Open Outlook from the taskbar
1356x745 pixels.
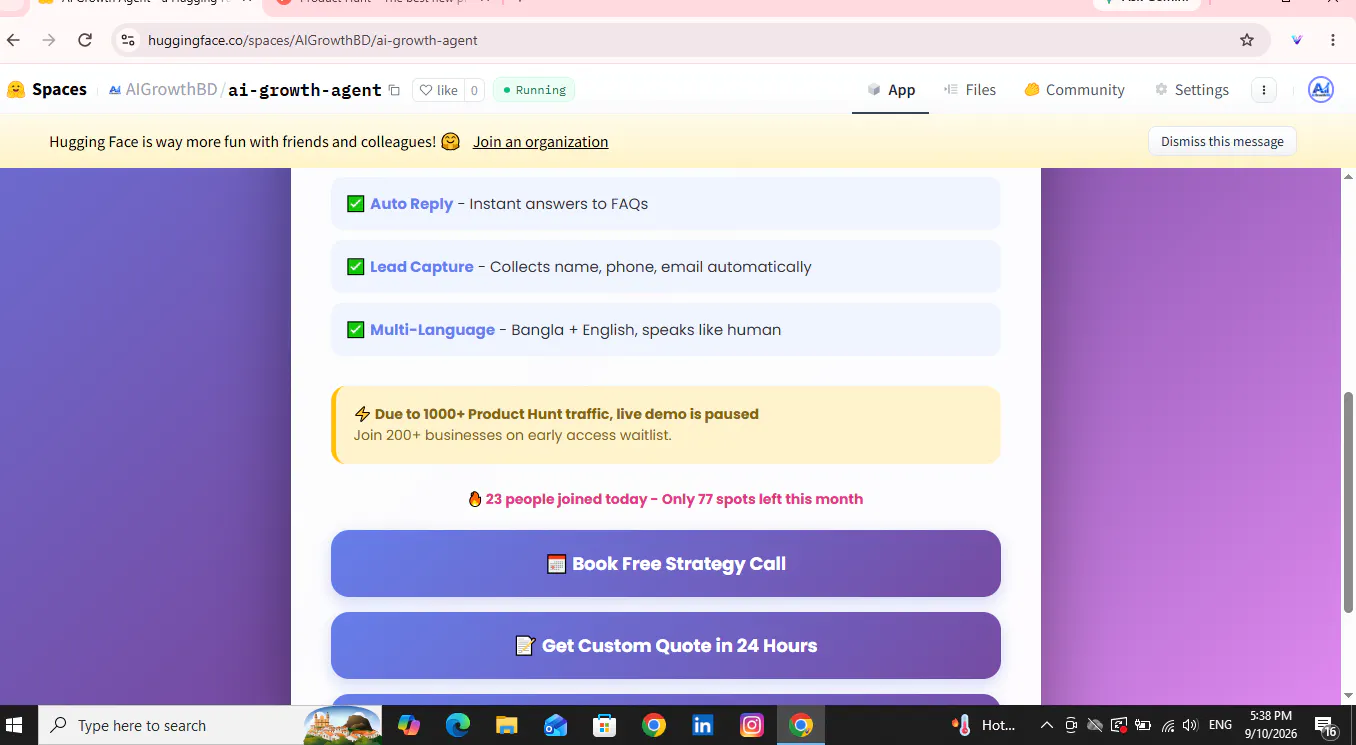click(556, 725)
